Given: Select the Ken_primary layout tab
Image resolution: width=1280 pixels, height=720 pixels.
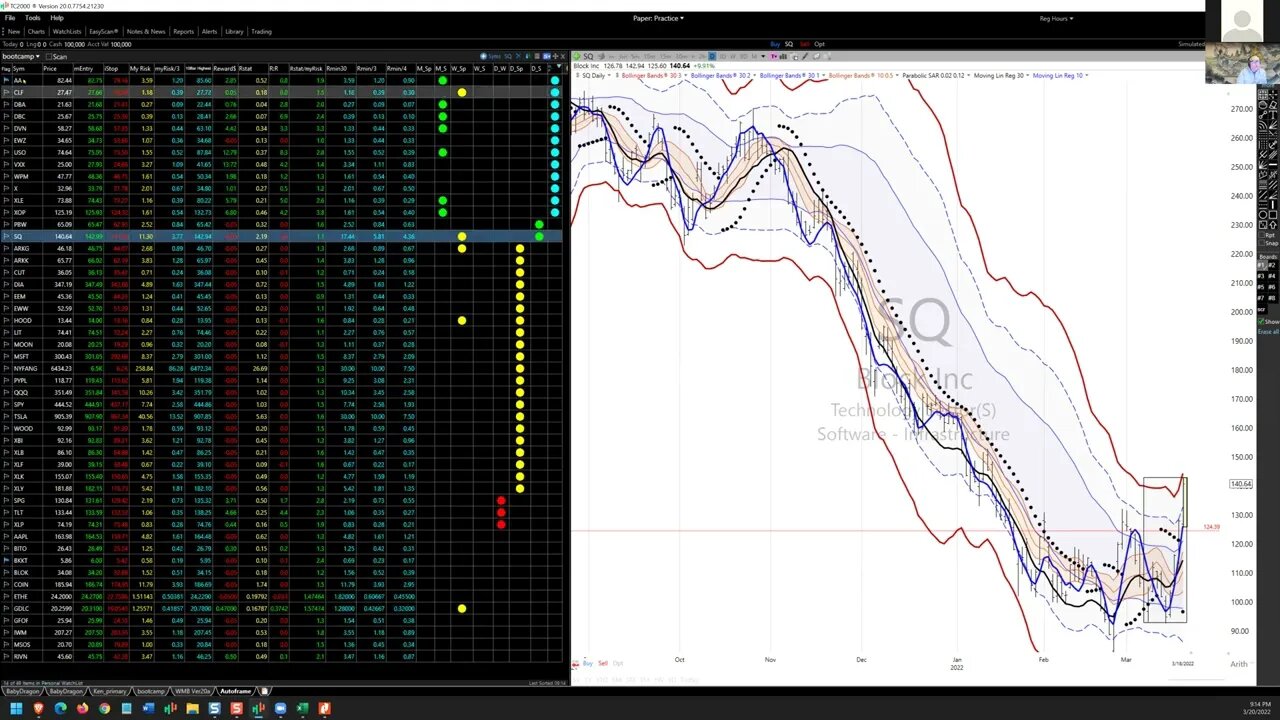Looking at the screenshot, I should (x=110, y=691).
